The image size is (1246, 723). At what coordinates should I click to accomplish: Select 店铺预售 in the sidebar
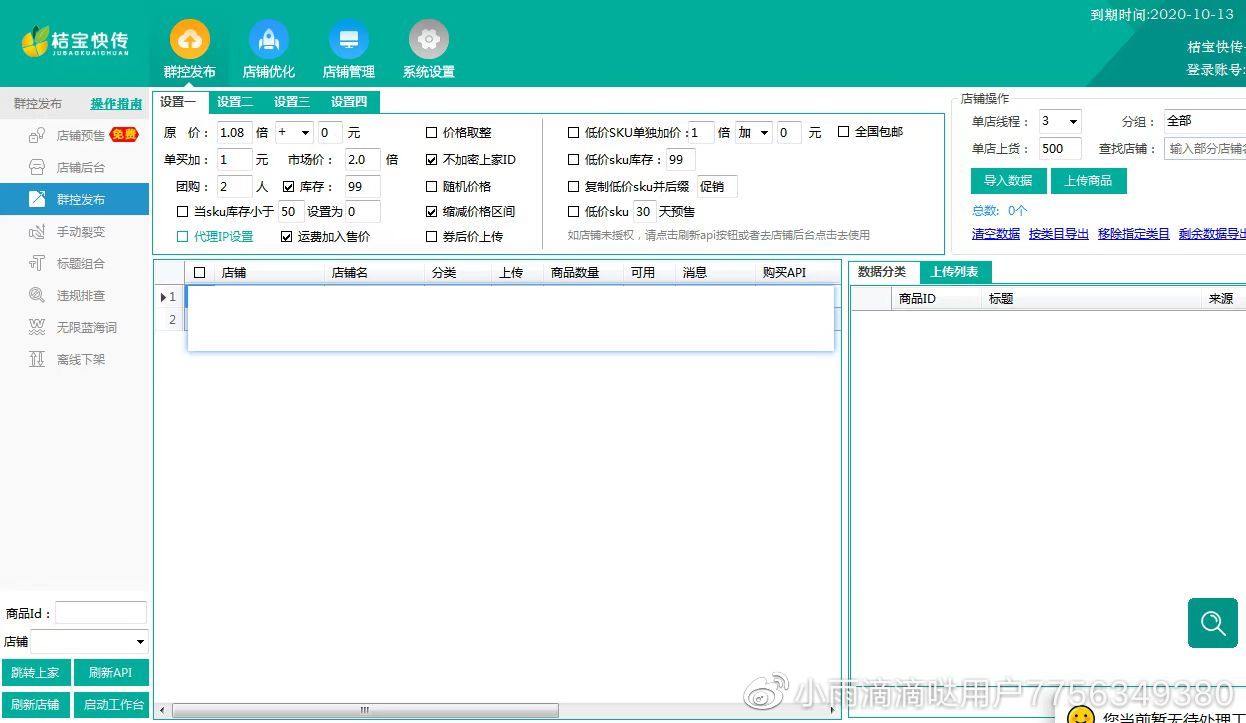(x=80, y=136)
